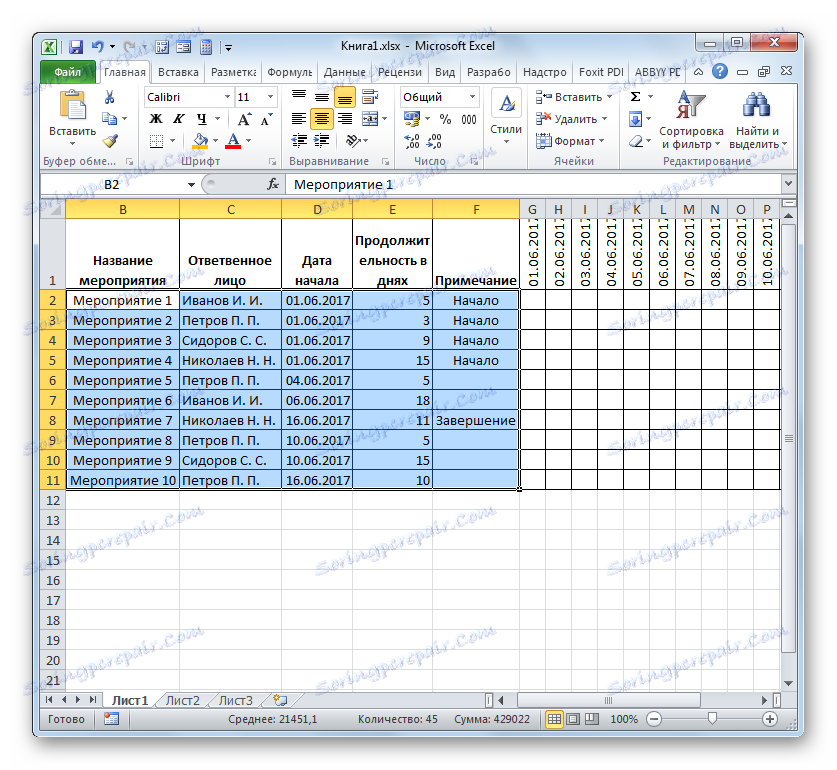Insert a new worksheet tab
This screenshot has height=770, width=837.
click(280, 700)
